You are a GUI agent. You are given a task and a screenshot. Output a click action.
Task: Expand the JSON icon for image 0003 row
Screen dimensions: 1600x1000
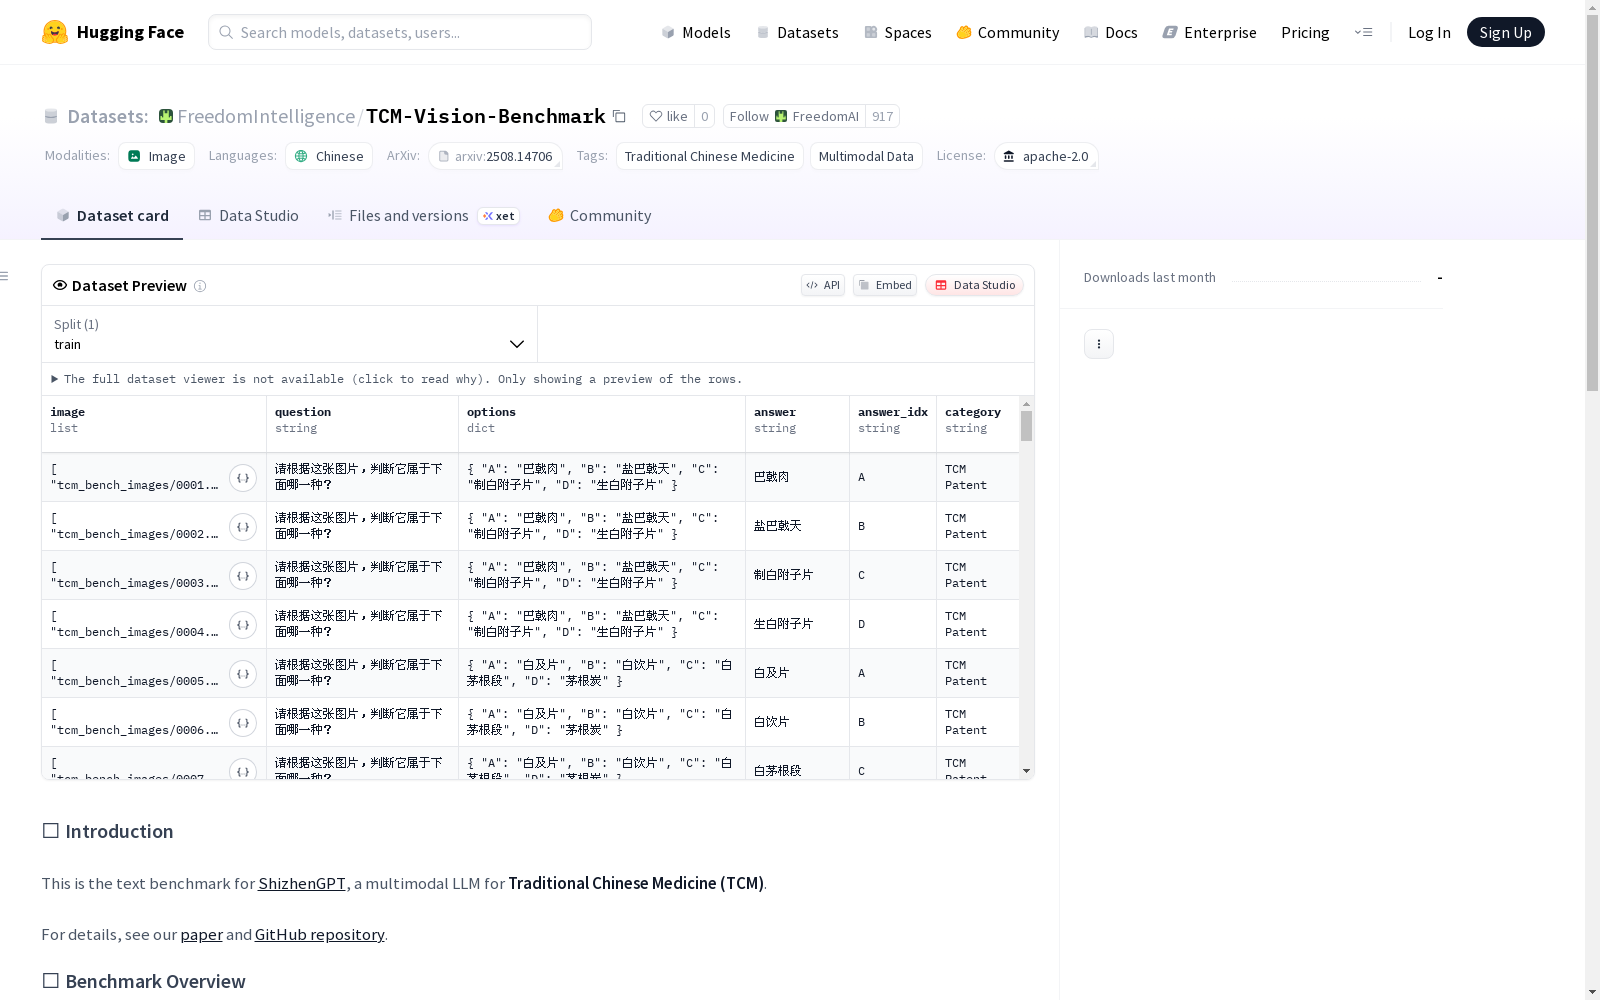(243, 576)
